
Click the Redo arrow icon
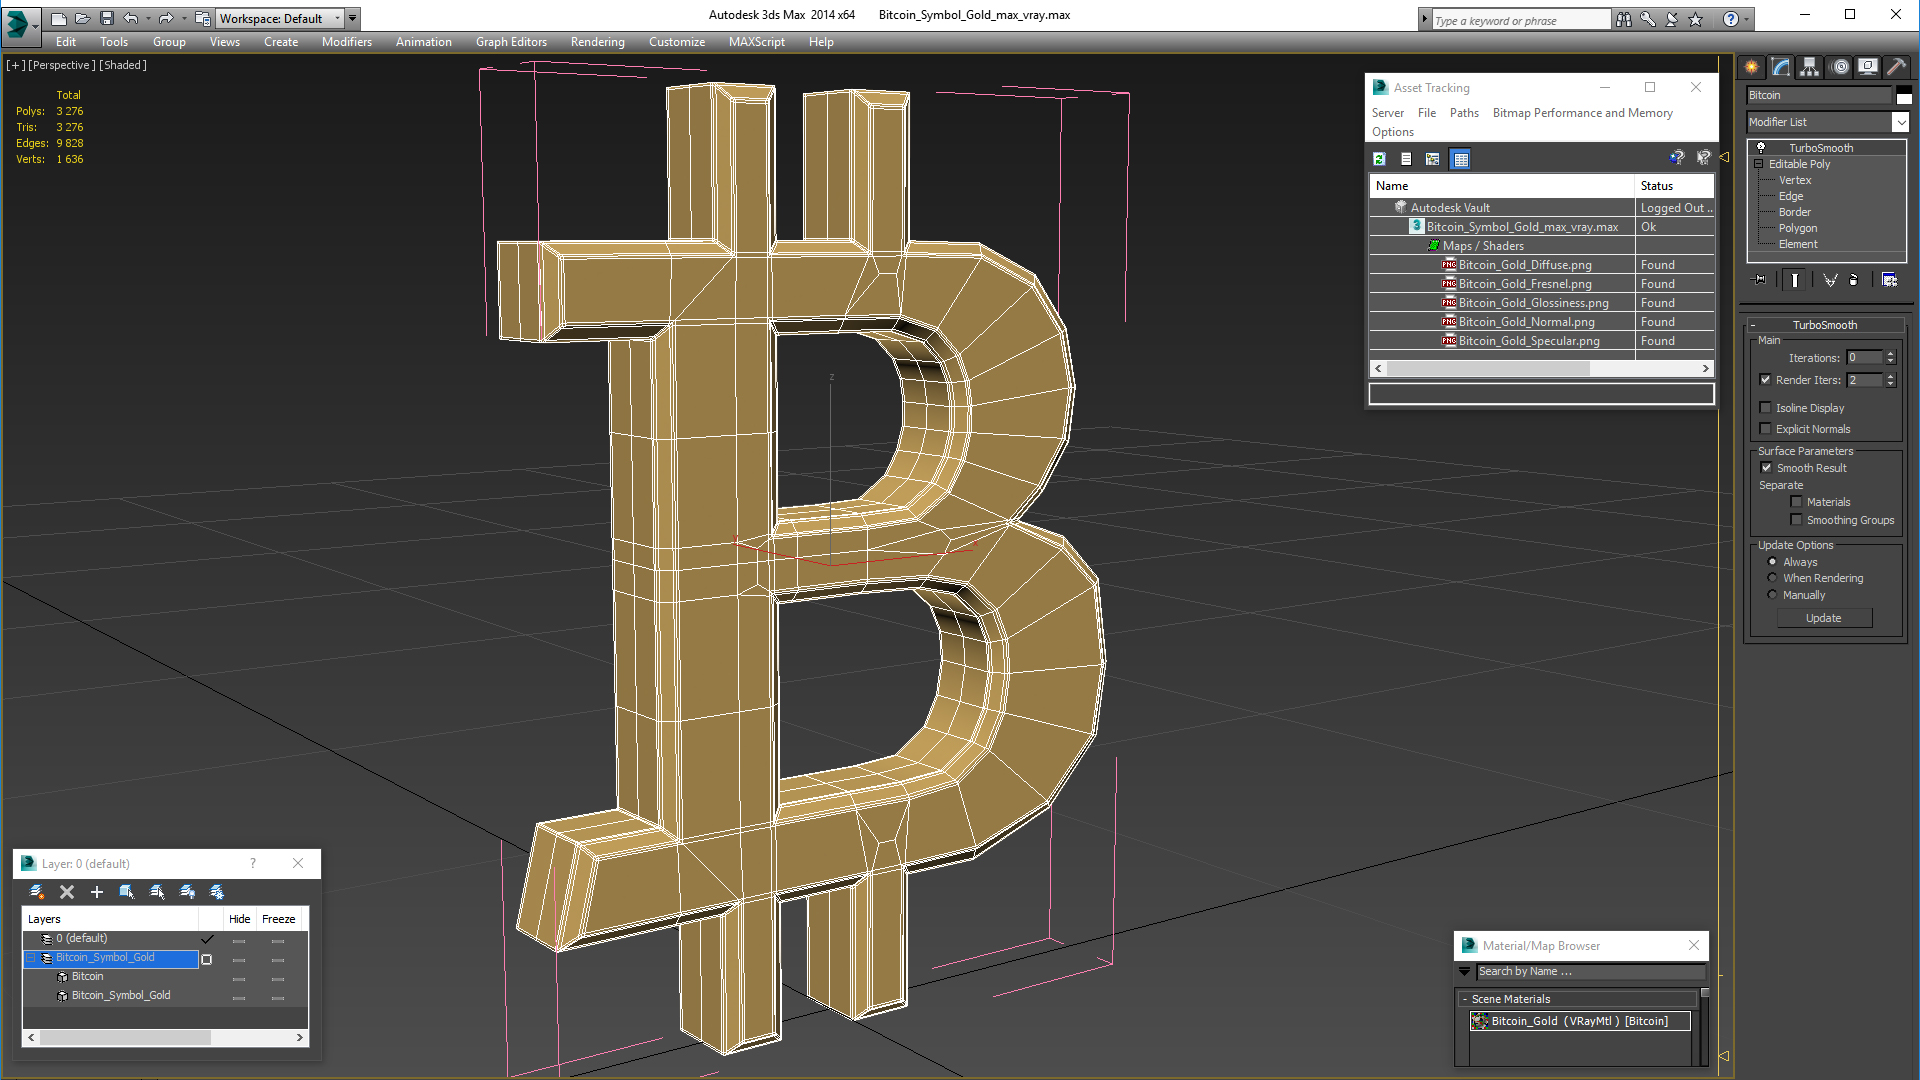coord(165,18)
